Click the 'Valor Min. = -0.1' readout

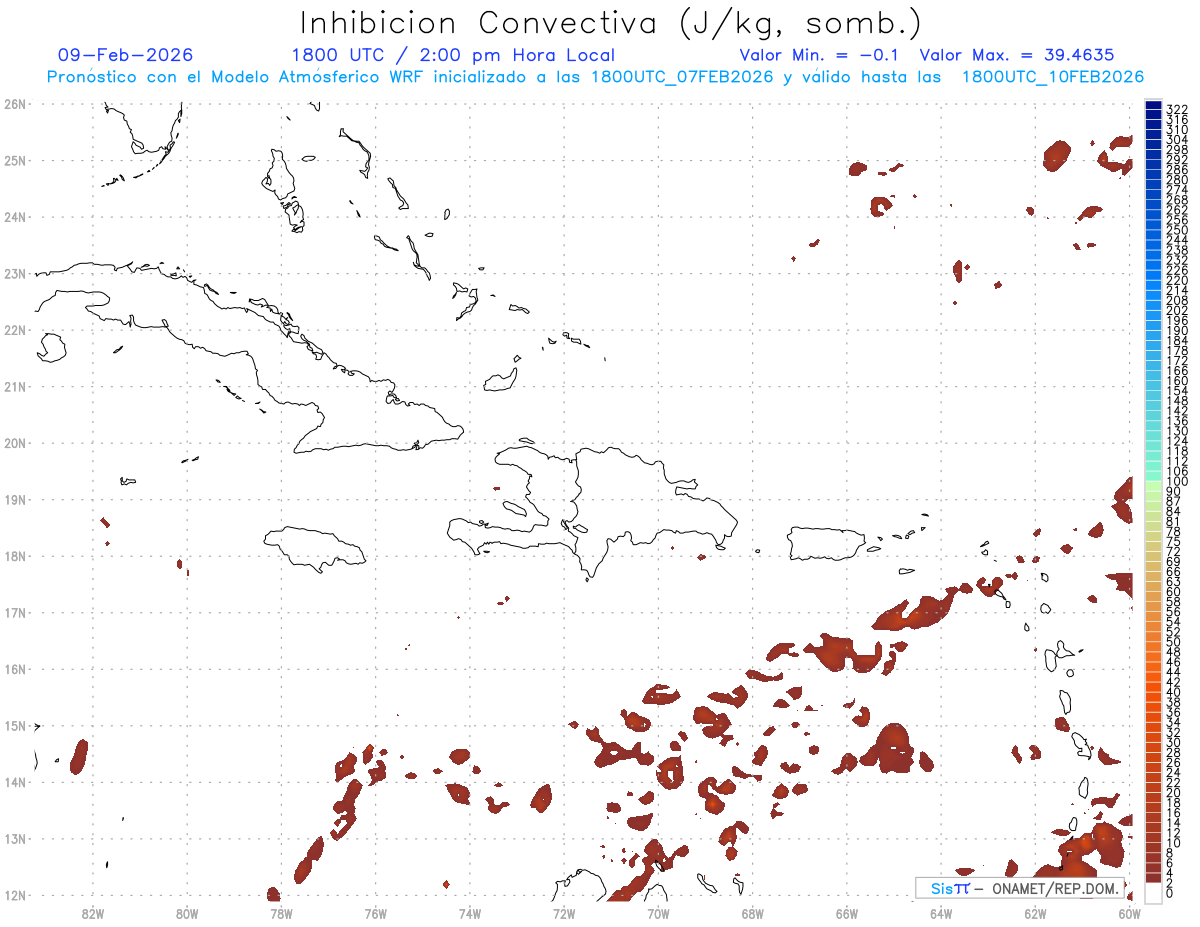pos(821,55)
